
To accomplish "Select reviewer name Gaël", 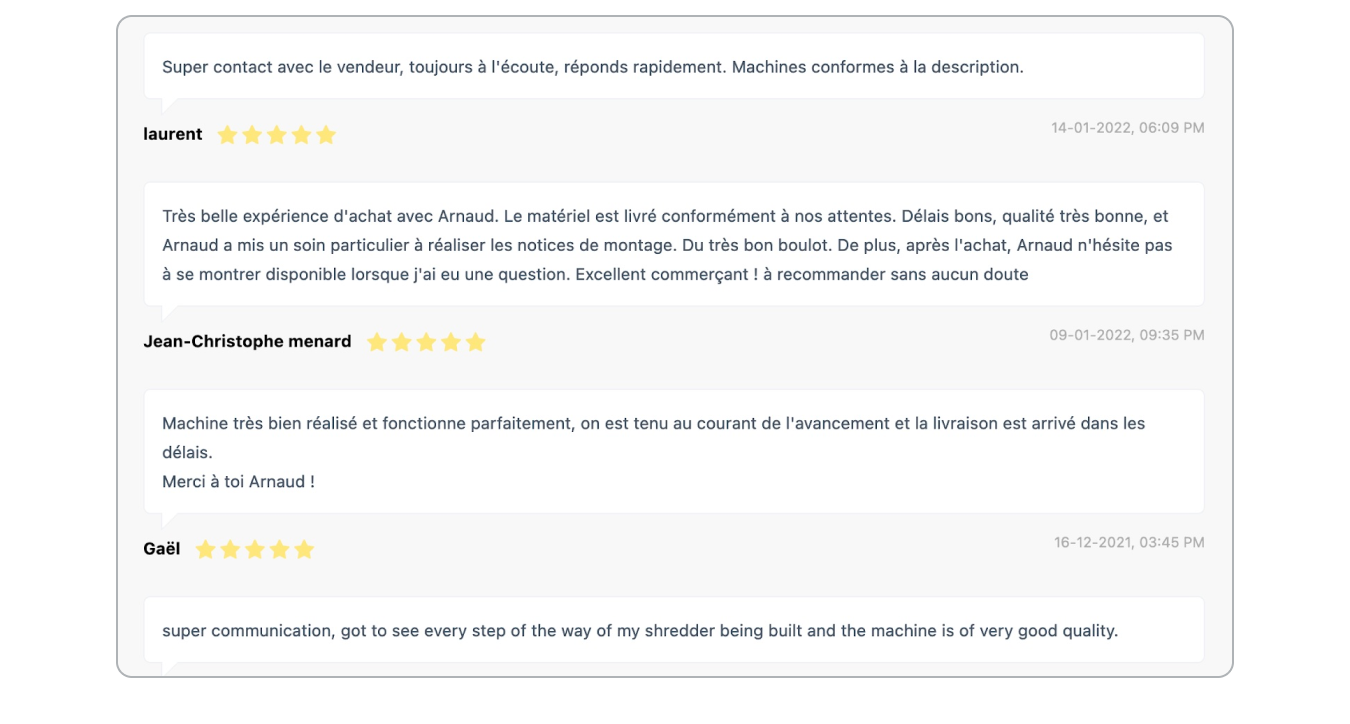I will [x=162, y=549].
